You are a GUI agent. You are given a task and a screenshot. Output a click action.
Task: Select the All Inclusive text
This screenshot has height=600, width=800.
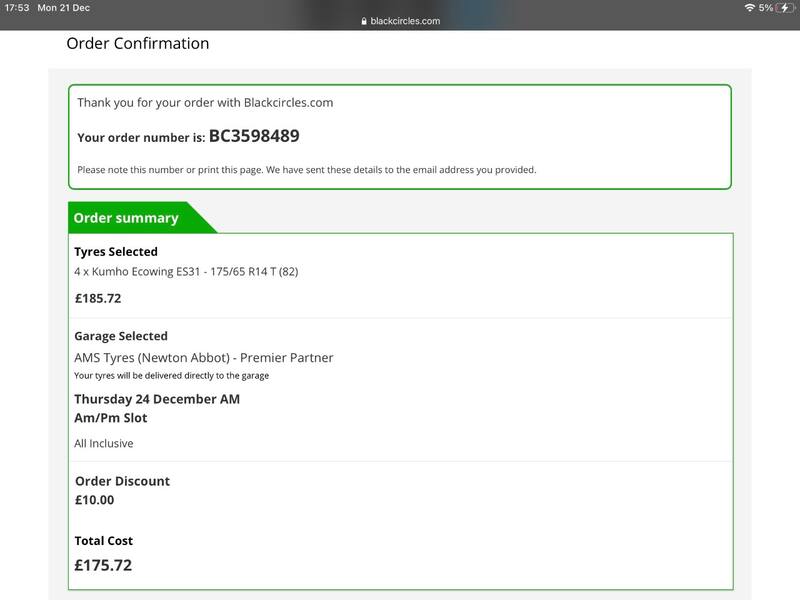(x=104, y=443)
